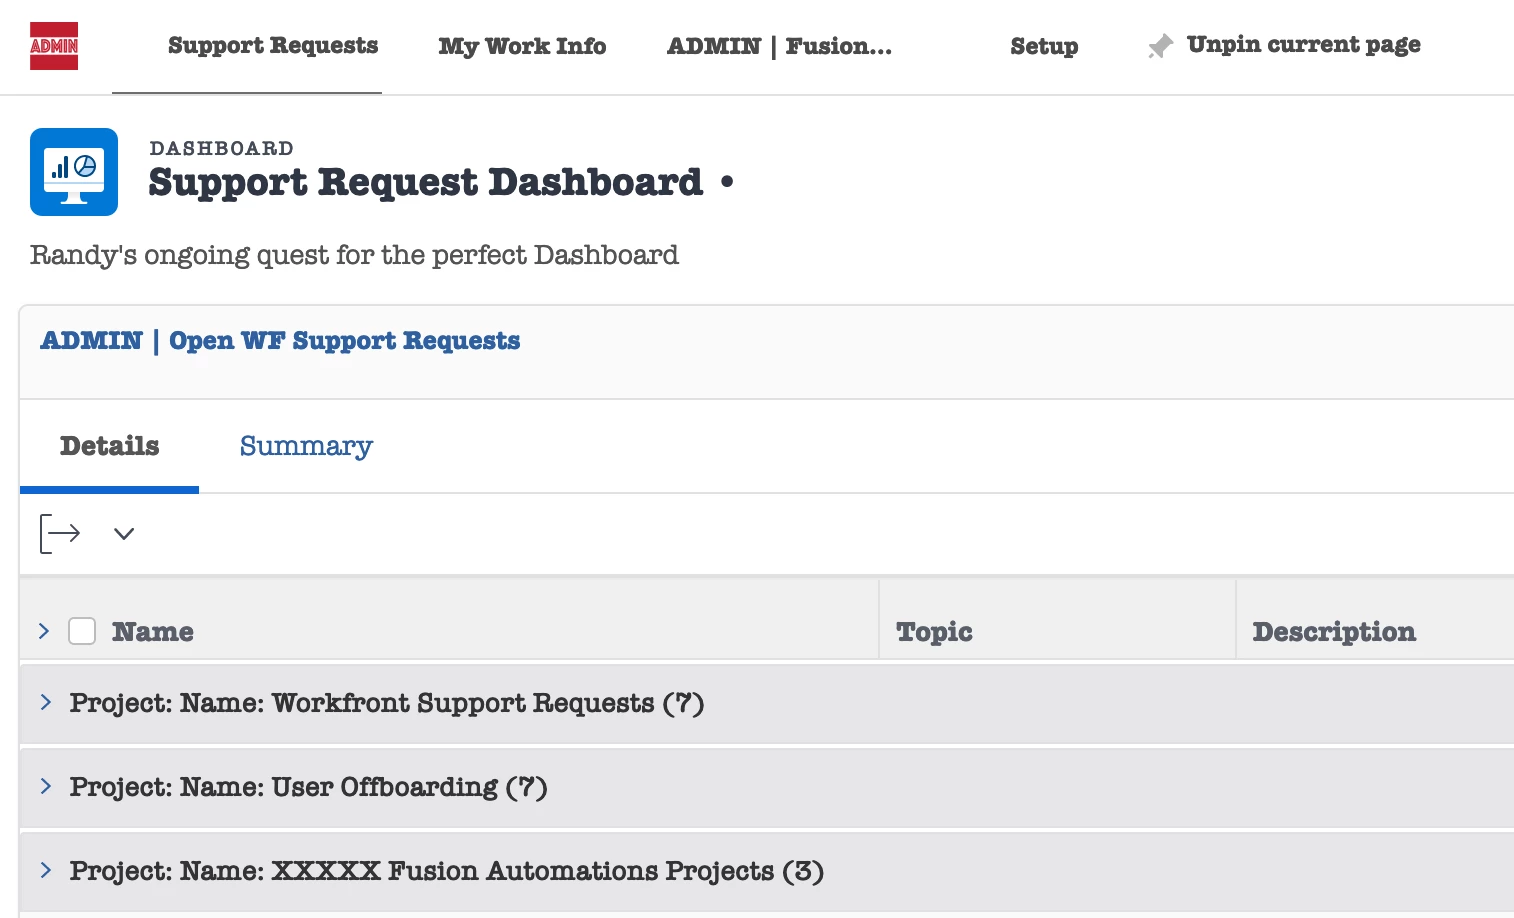Tick the select-all checkbox beside Name header
The height and width of the screenshot is (918, 1514).
pyautogui.click(x=82, y=631)
